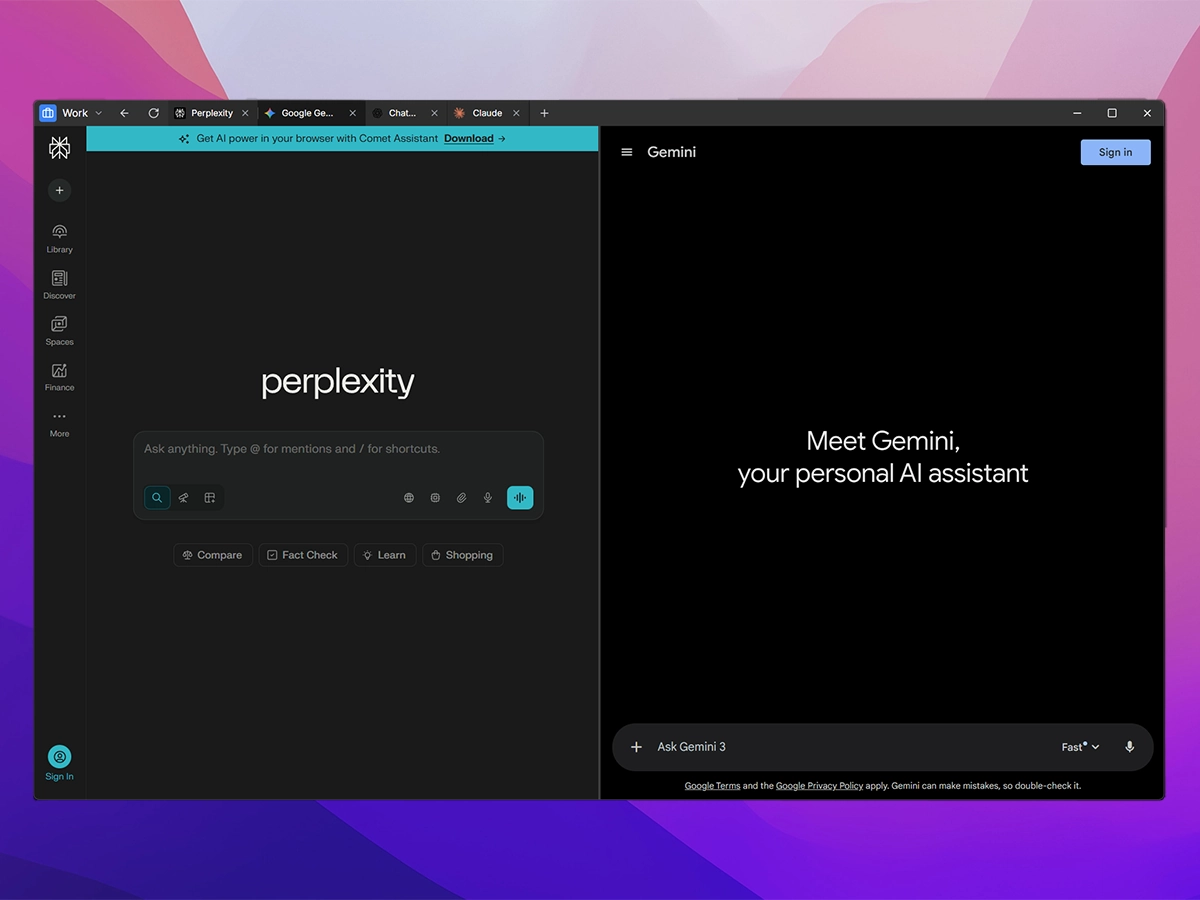Open Perplexity Labs mode icon

click(x=209, y=497)
